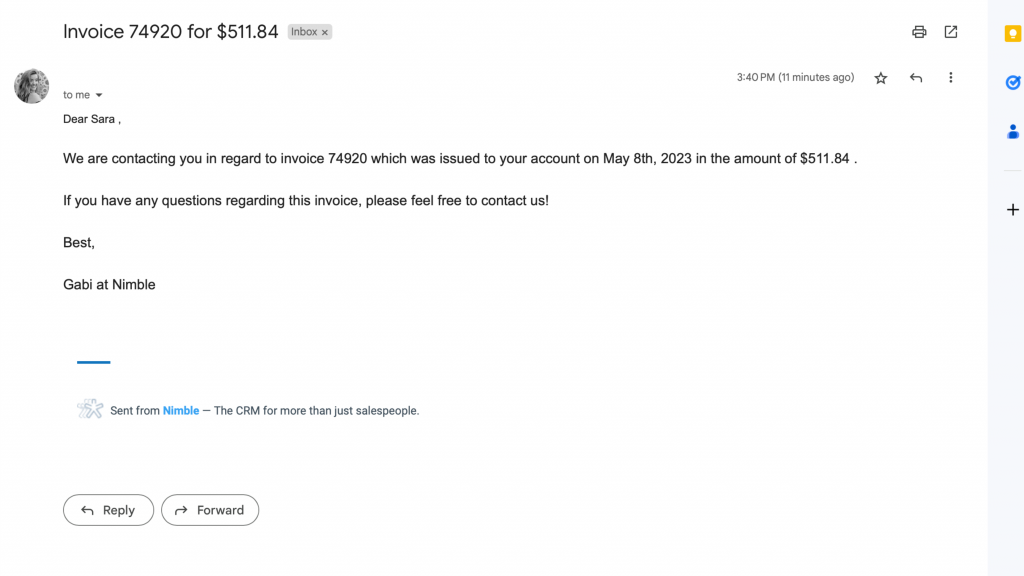Open Contacts from the side panel
This screenshot has width=1024, height=576.
[x=1013, y=131]
